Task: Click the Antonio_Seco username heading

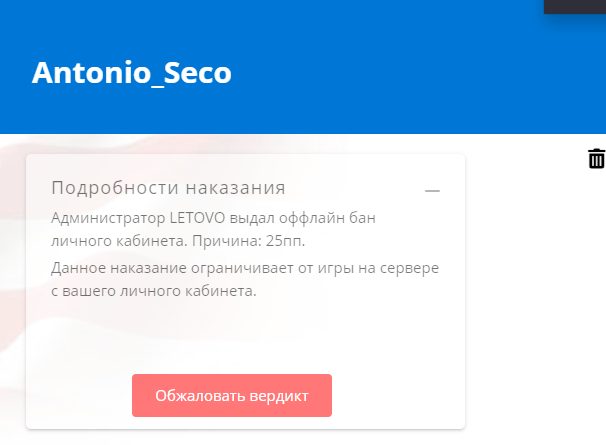Action: 131,73
